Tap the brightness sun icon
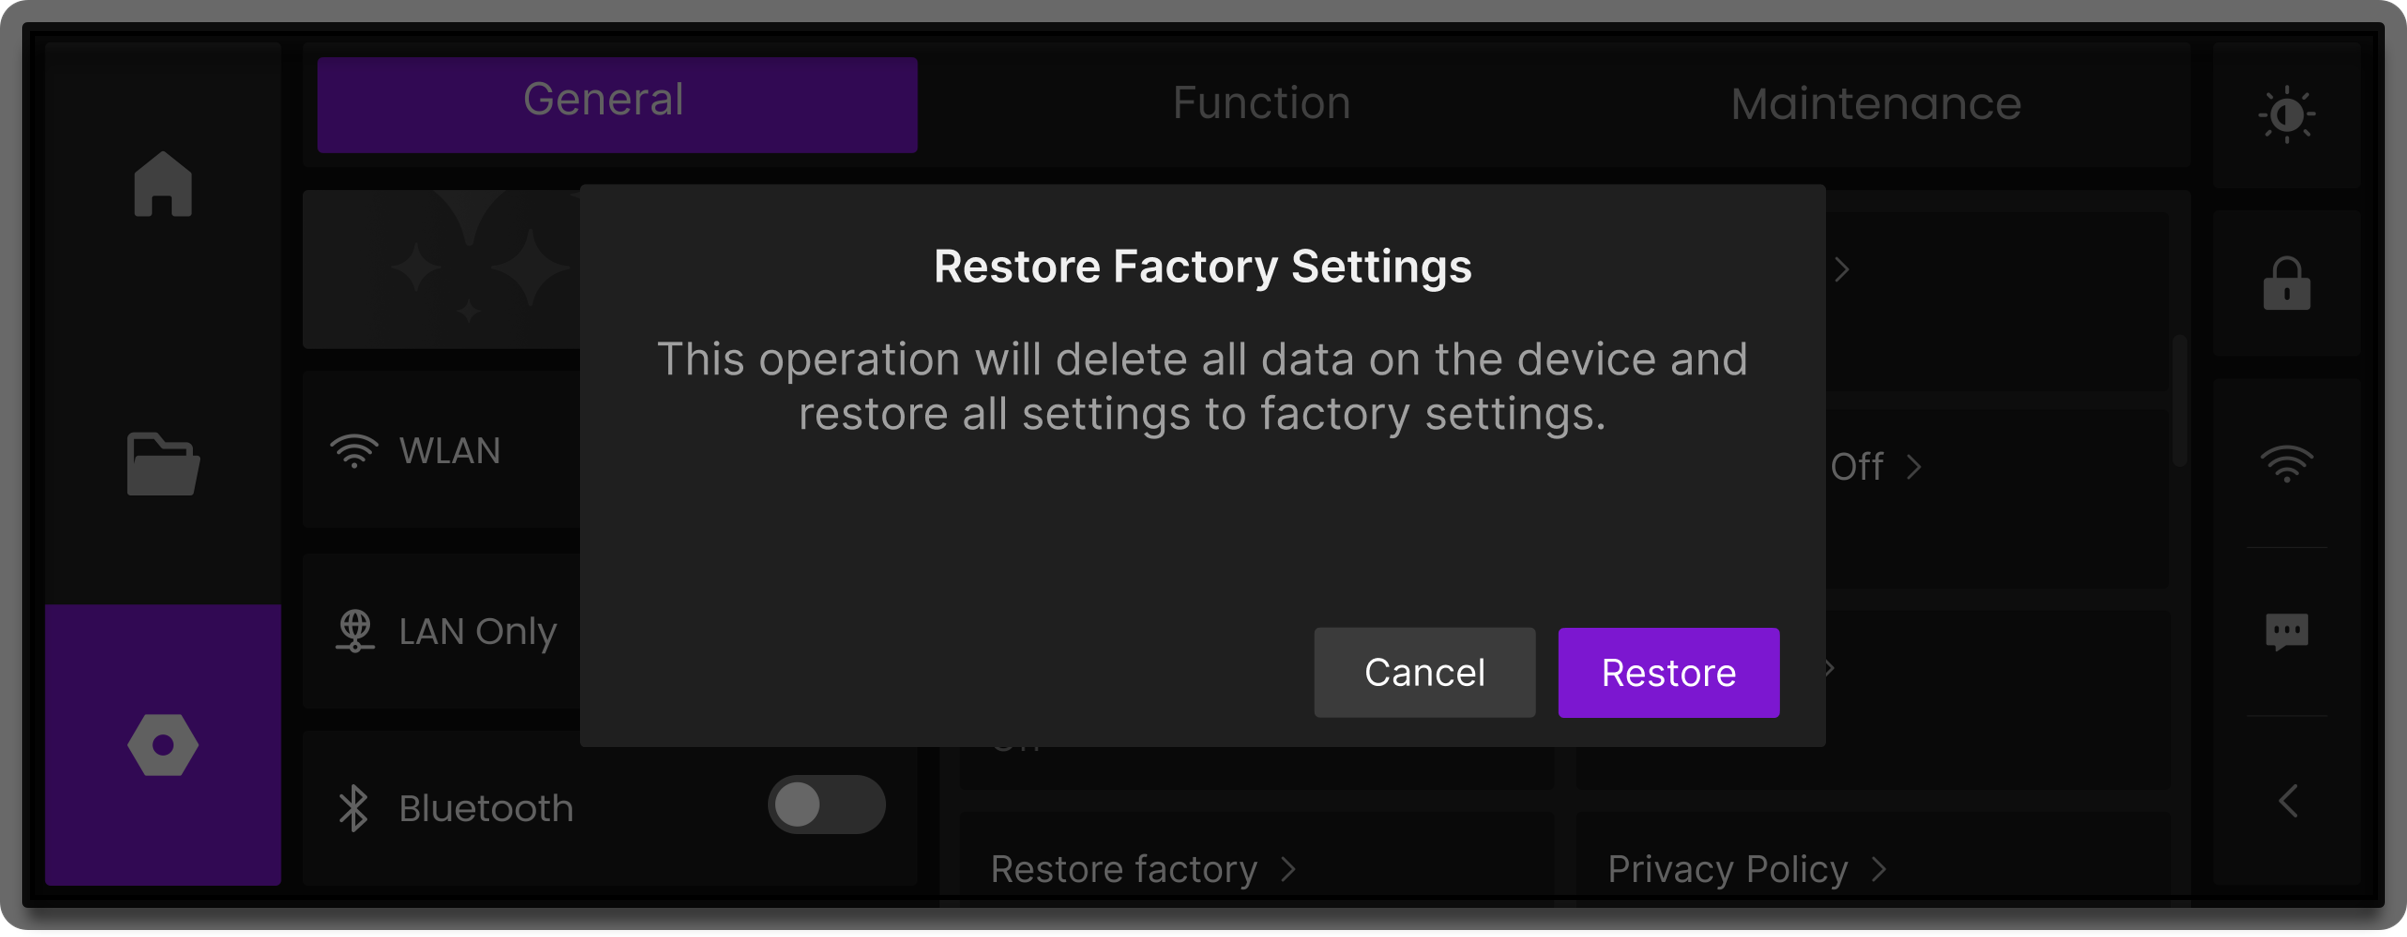The height and width of the screenshot is (937, 2407). pos(2286,115)
